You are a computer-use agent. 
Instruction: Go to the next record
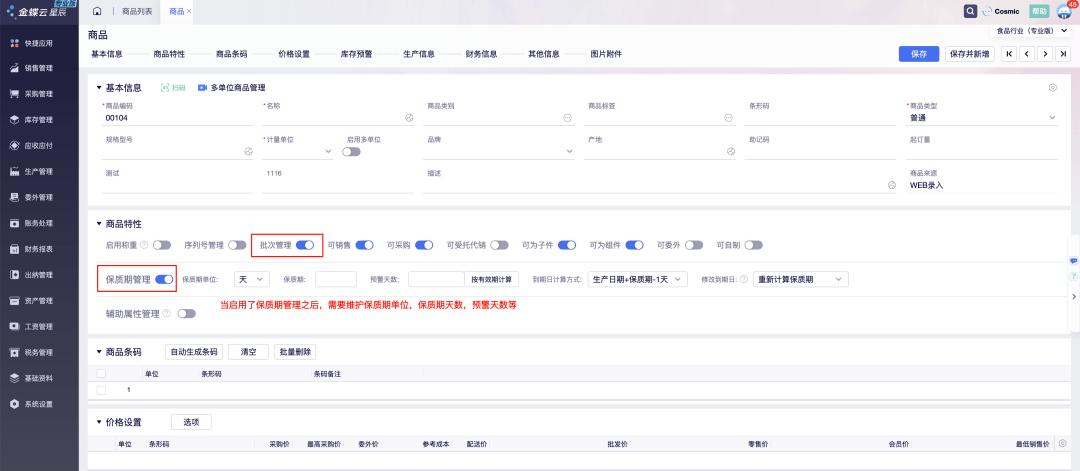pyautogui.click(x=1046, y=54)
